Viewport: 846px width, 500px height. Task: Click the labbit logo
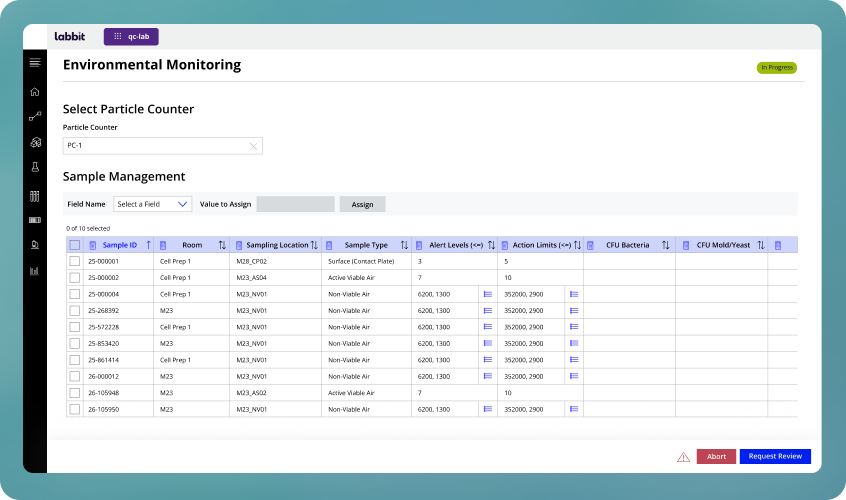tap(70, 36)
